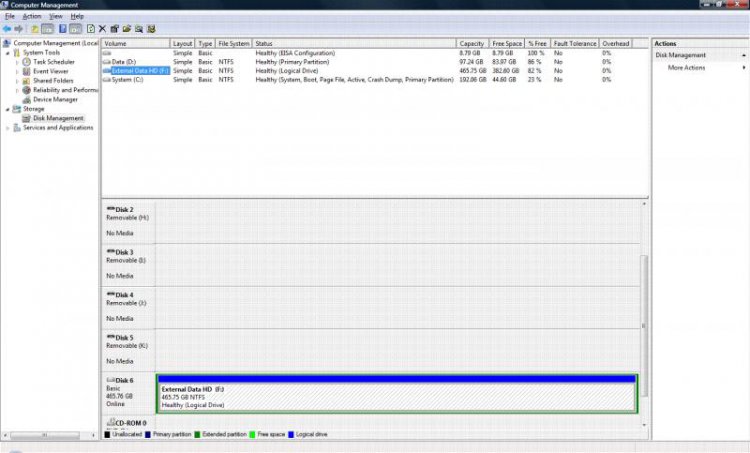Screen dimensions: 750x453
Task: Click the Up One Level folder icon
Action: pyautogui.click(x=33, y=29)
